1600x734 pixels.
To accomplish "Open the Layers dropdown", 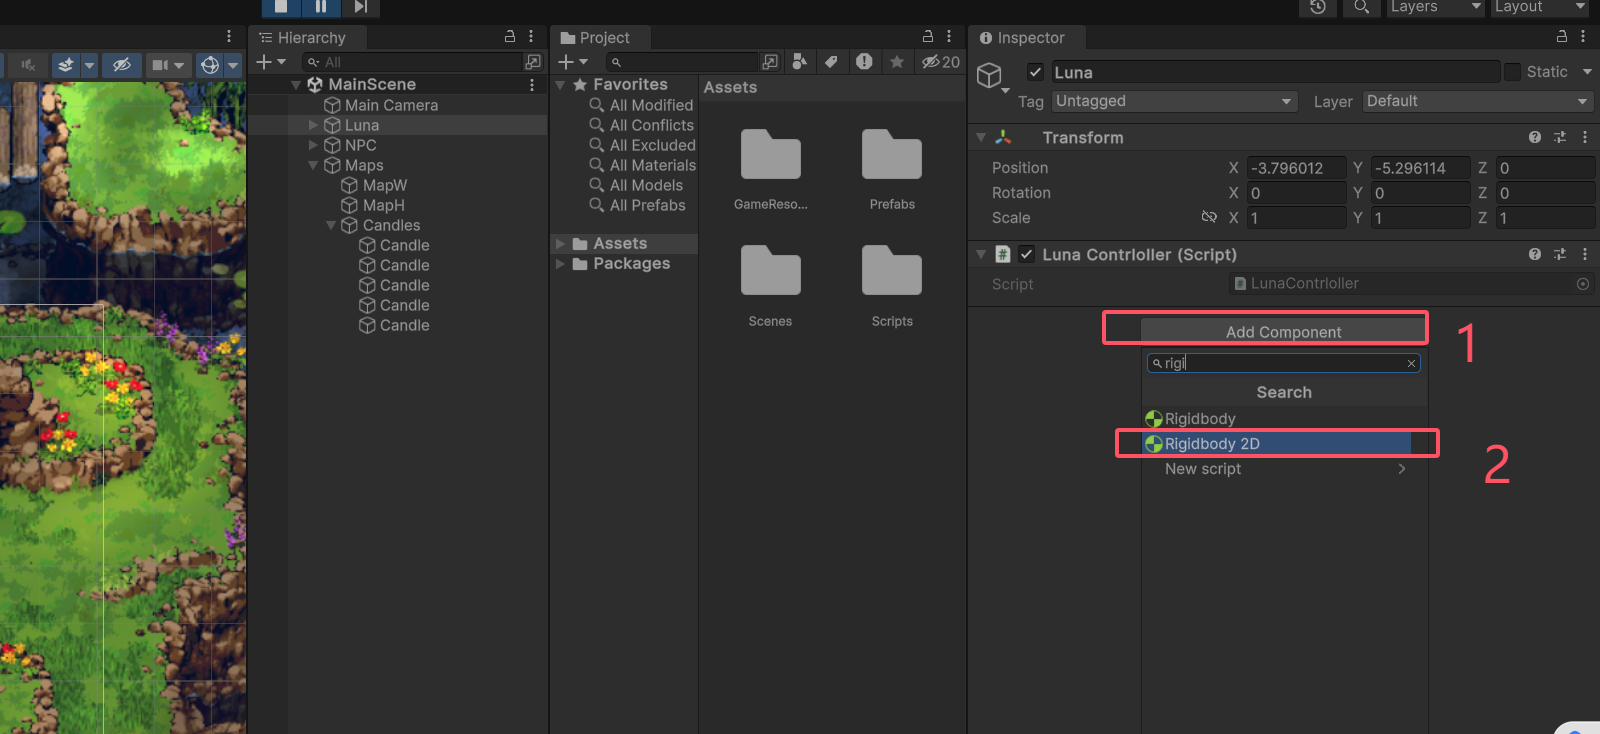I will click(1435, 7).
